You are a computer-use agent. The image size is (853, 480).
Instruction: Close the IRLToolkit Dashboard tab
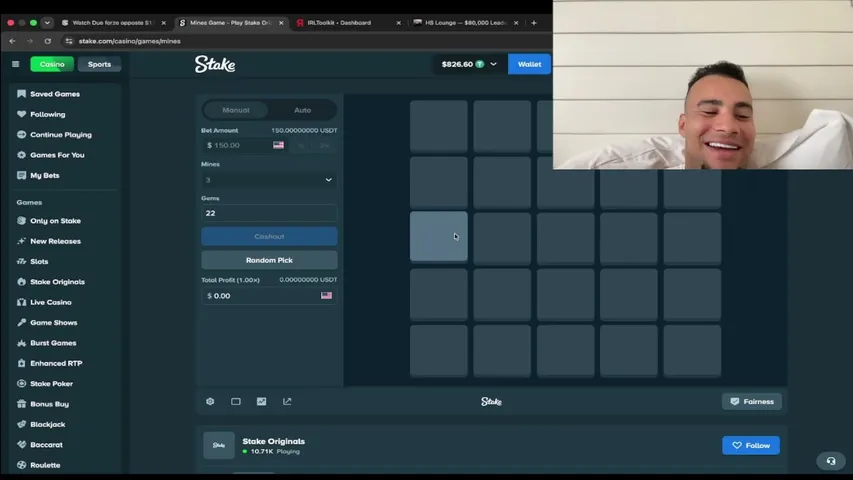tap(398, 23)
